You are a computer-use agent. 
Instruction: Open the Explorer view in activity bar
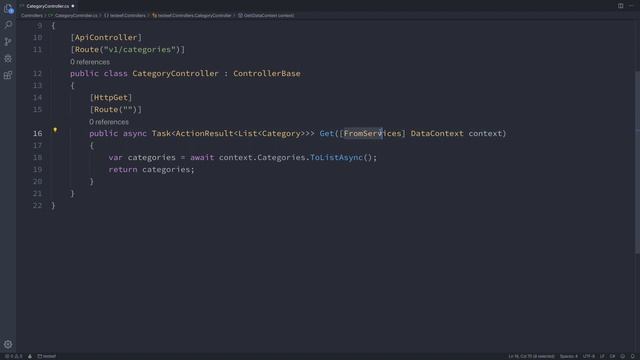[x=8, y=8]
